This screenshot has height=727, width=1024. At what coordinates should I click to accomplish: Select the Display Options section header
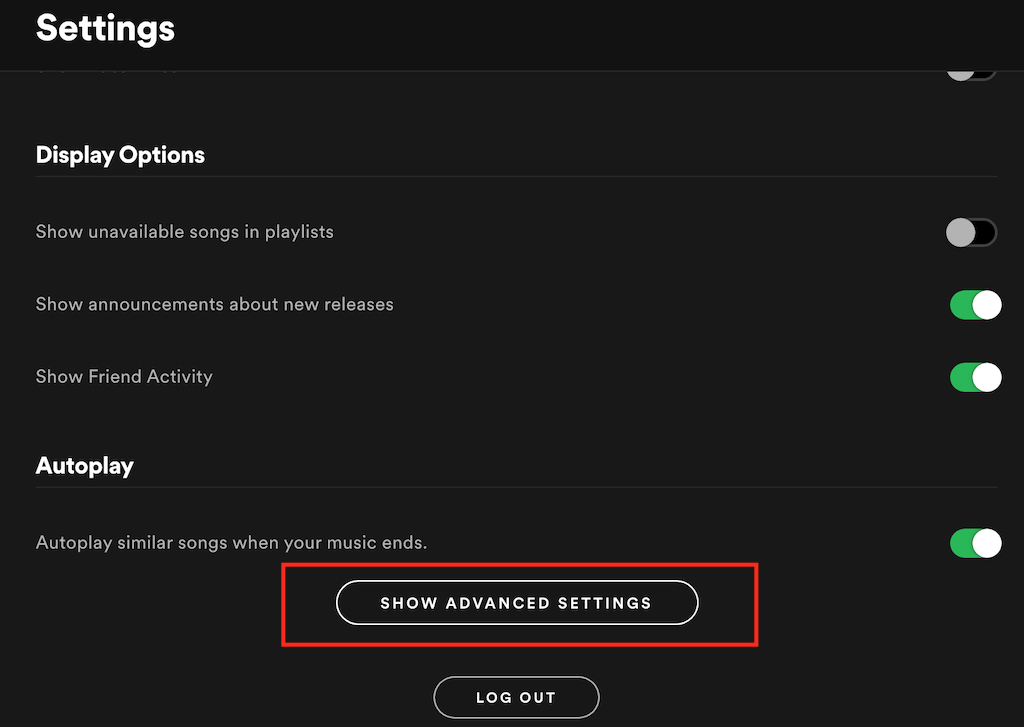pos(120,155)
